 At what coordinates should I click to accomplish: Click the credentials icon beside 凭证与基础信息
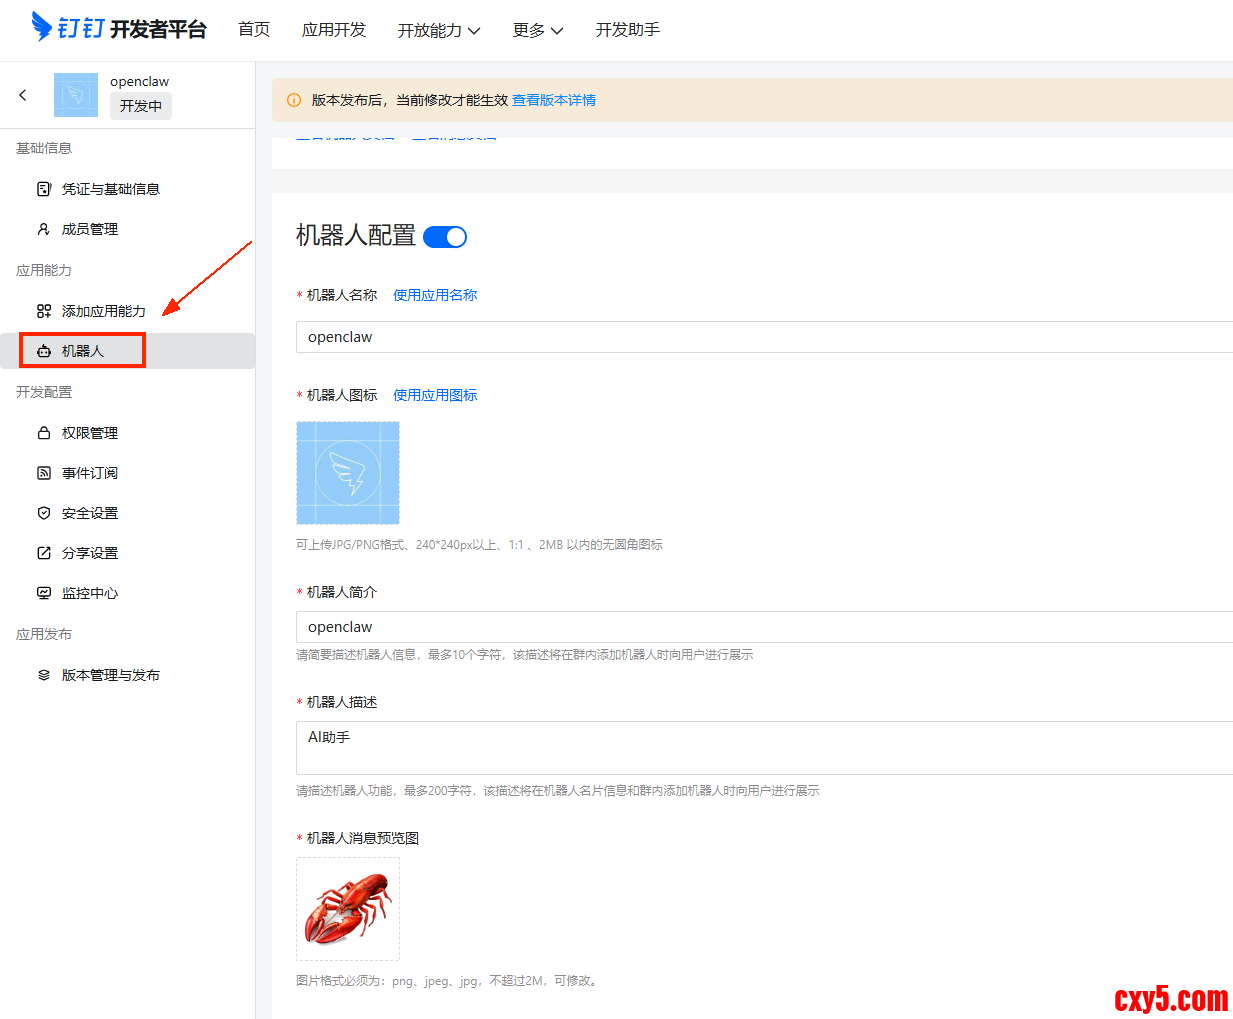[x=44, y=189]
